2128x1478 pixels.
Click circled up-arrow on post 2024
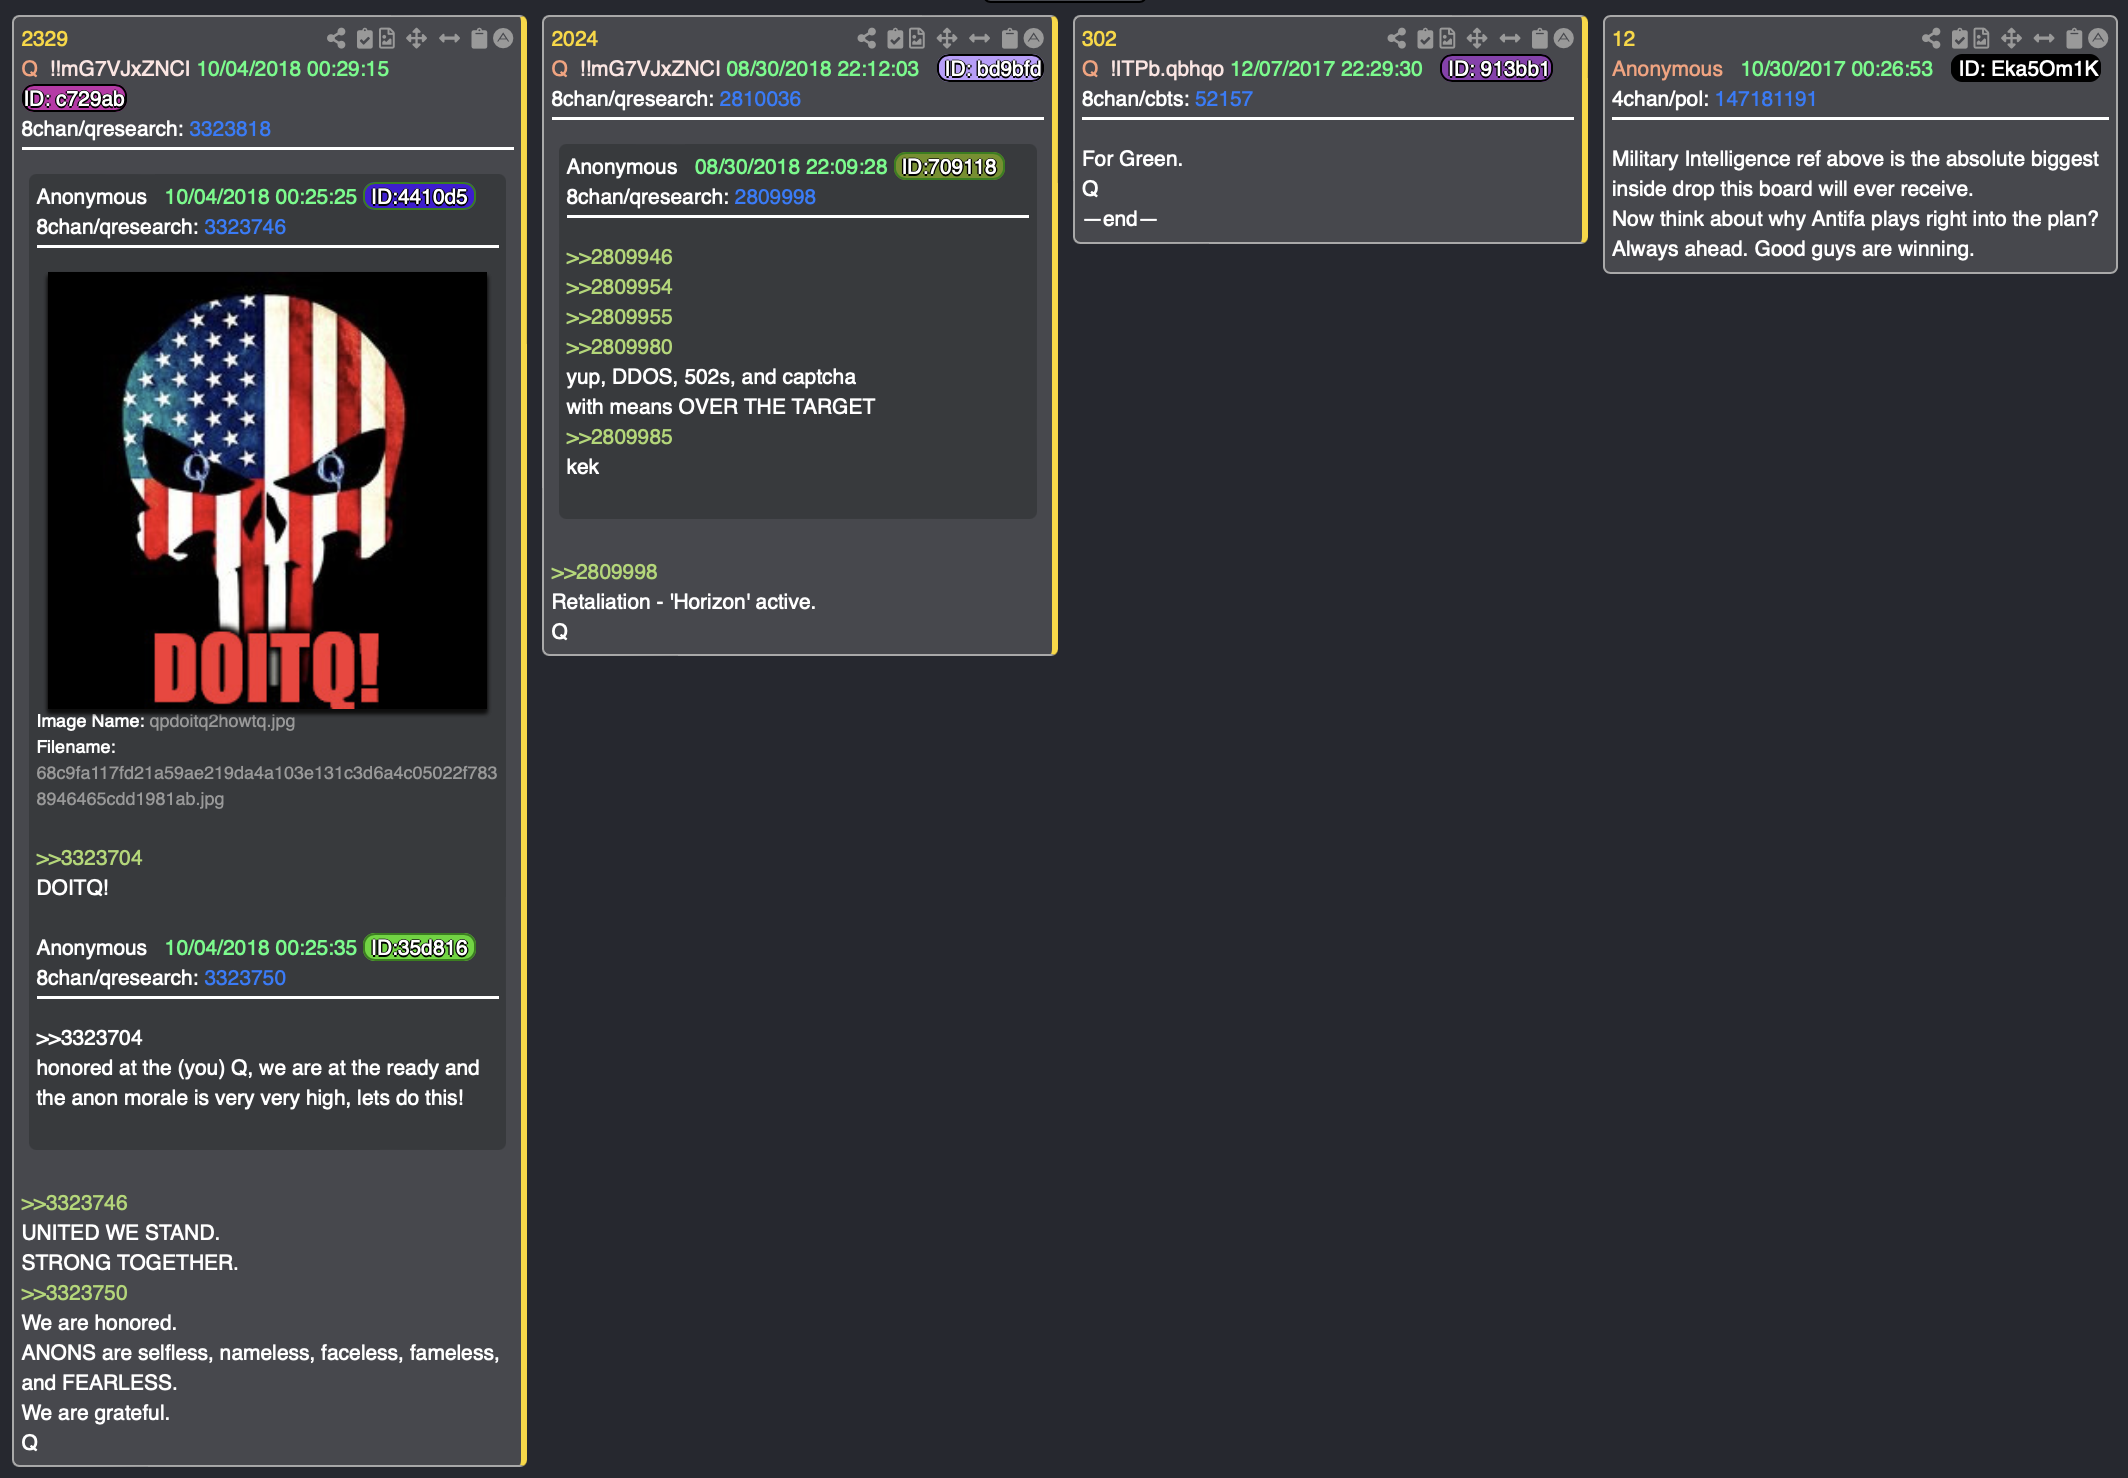coord(1033,38)
